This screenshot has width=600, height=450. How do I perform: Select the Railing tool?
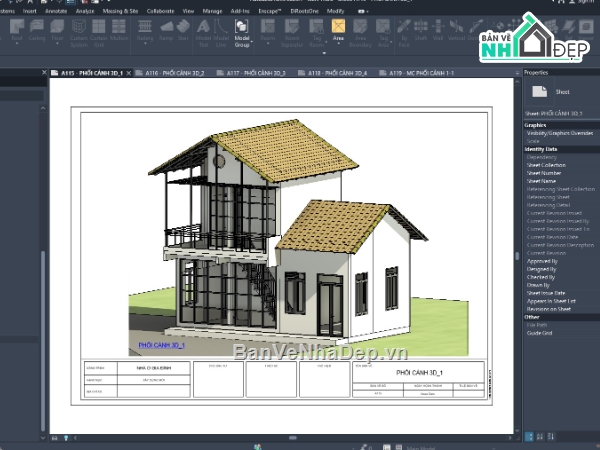(x=145, y=31)
